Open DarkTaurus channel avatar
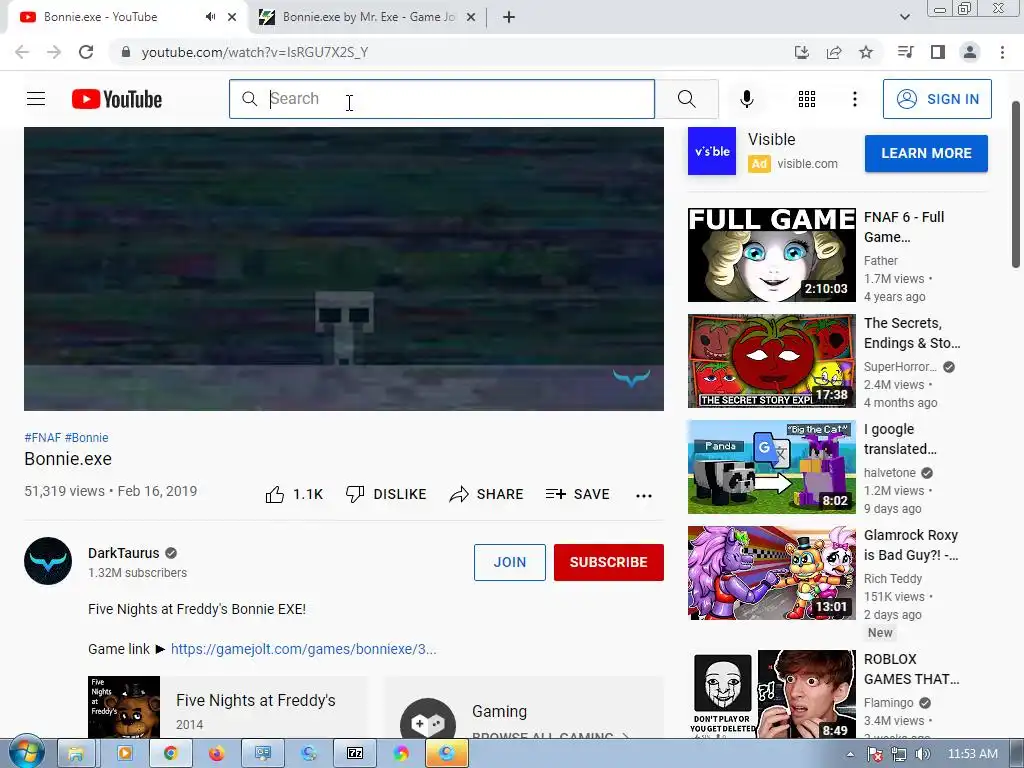This screenshot has height=768, width=1024. point(48,561)
